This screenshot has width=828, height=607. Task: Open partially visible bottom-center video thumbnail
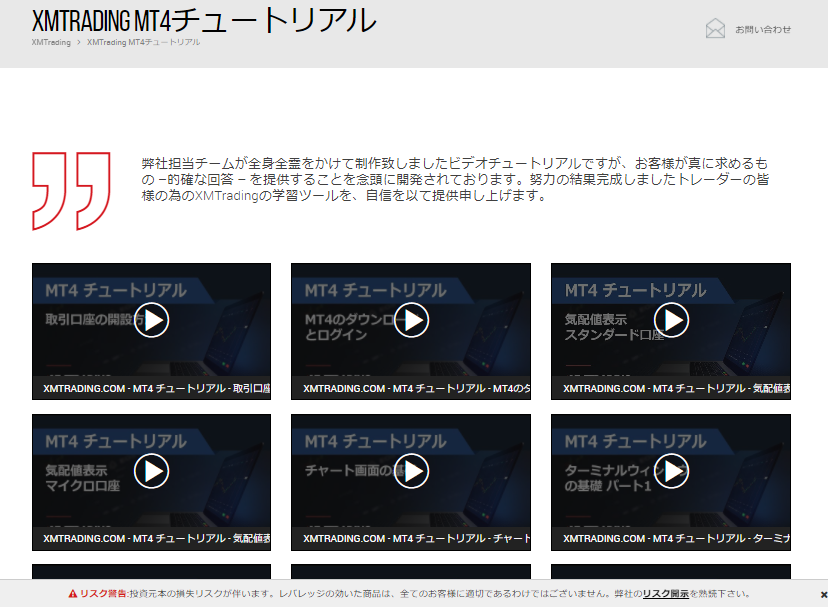[411, 572]
